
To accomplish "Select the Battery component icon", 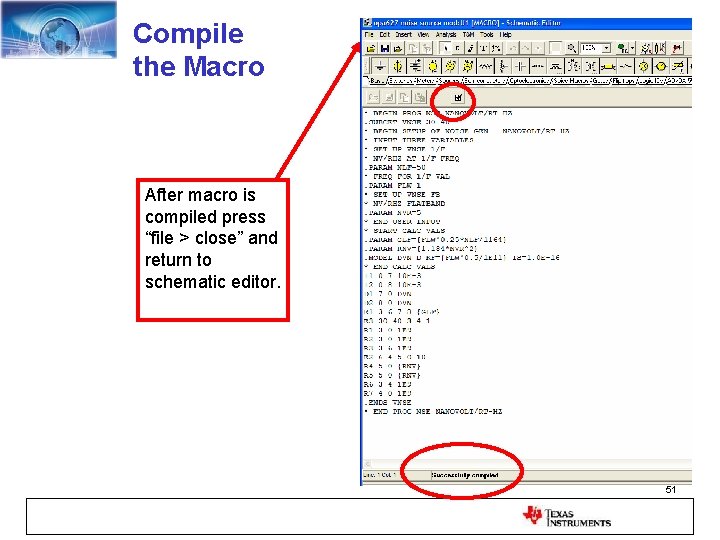I will click(x=415, y=67).
